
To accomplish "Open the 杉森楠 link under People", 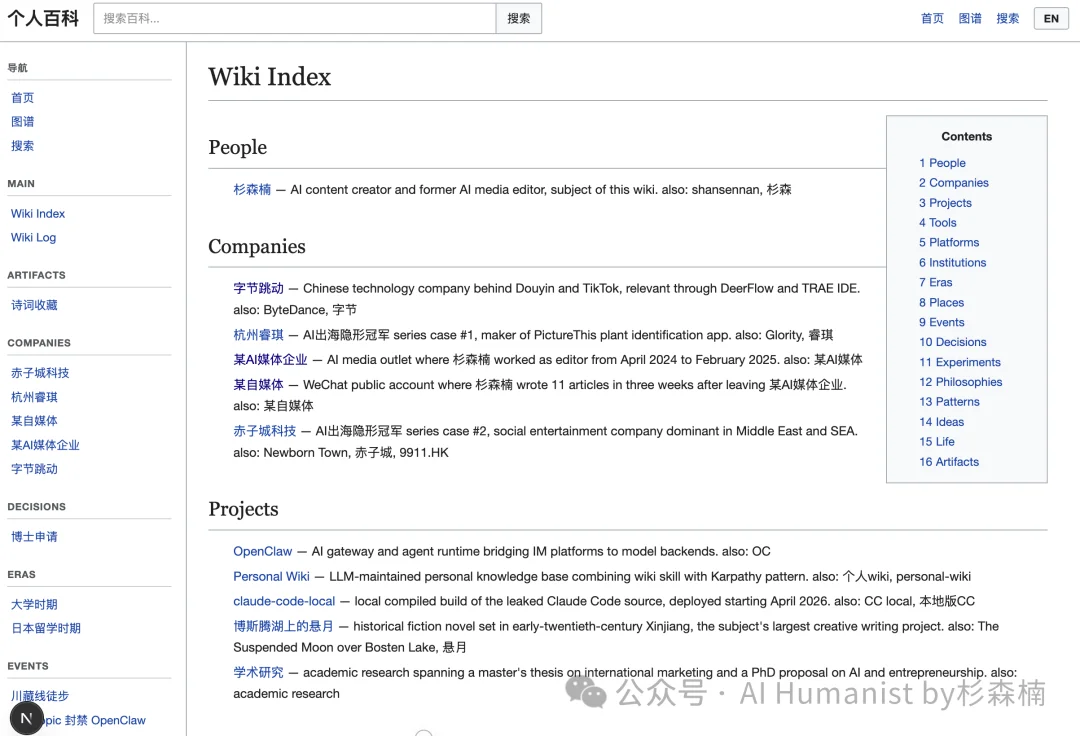I will pos(251,189).
